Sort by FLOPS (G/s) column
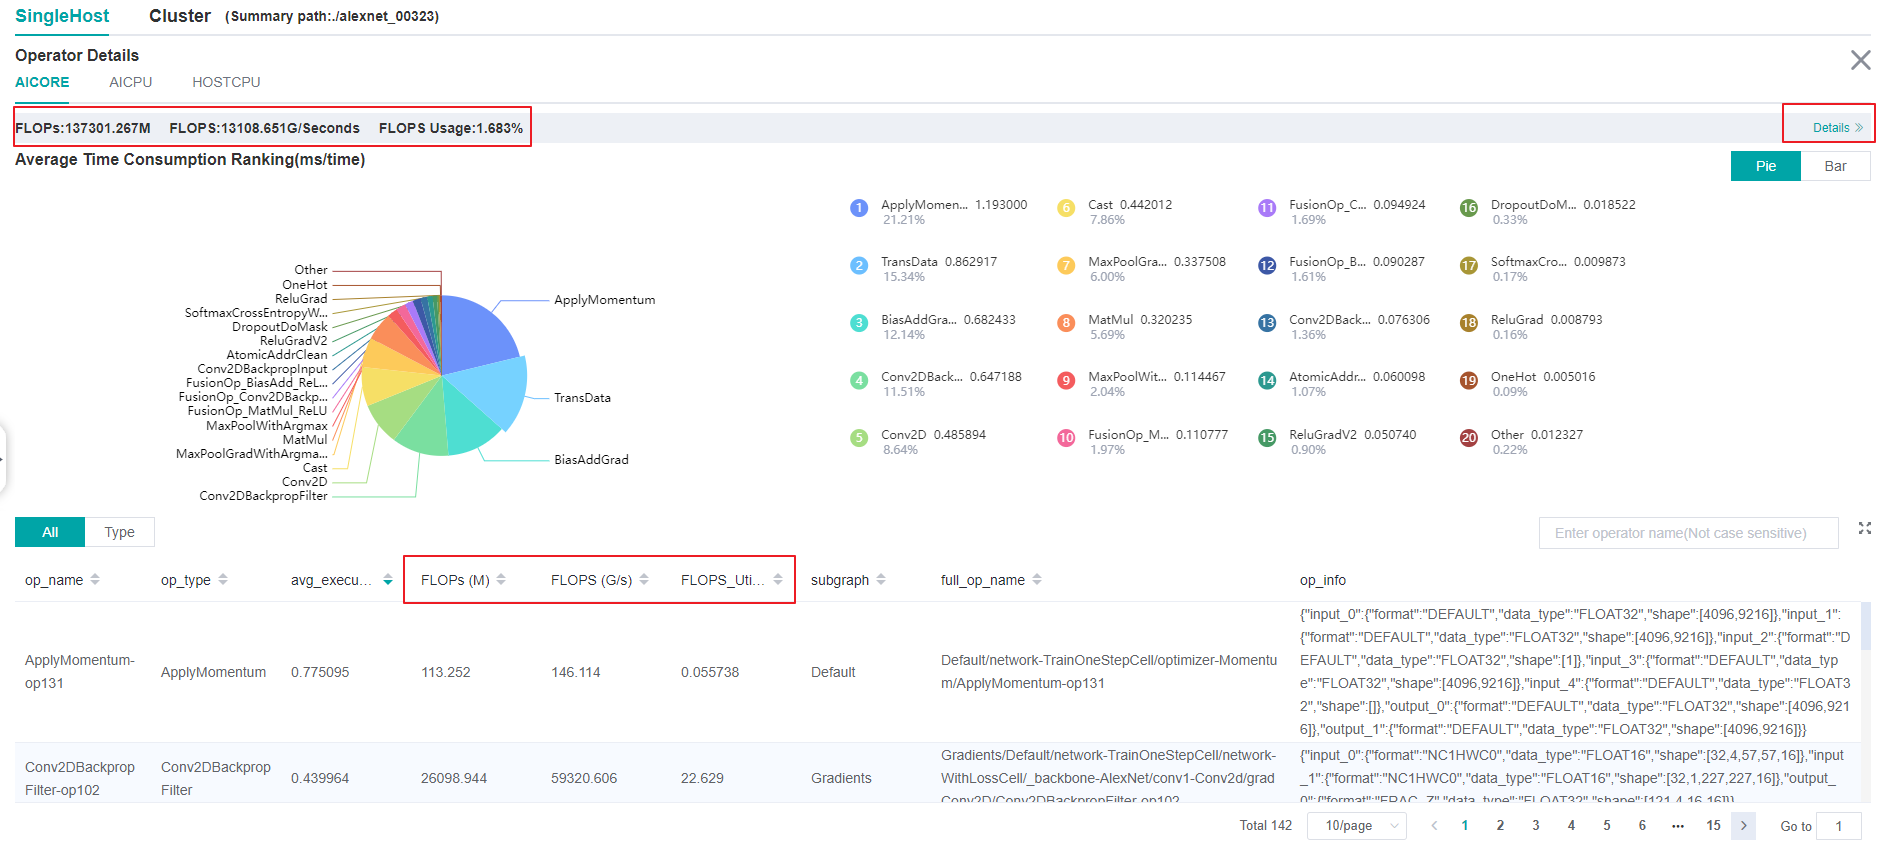1890x857 pixels. [x=644, y=580]
